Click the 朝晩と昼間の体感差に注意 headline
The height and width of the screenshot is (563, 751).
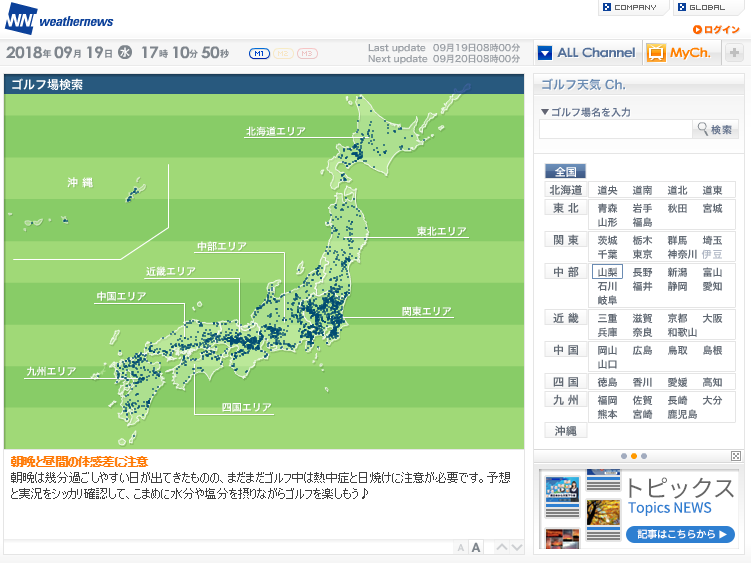pyautogui.click(x=79, y=462)
